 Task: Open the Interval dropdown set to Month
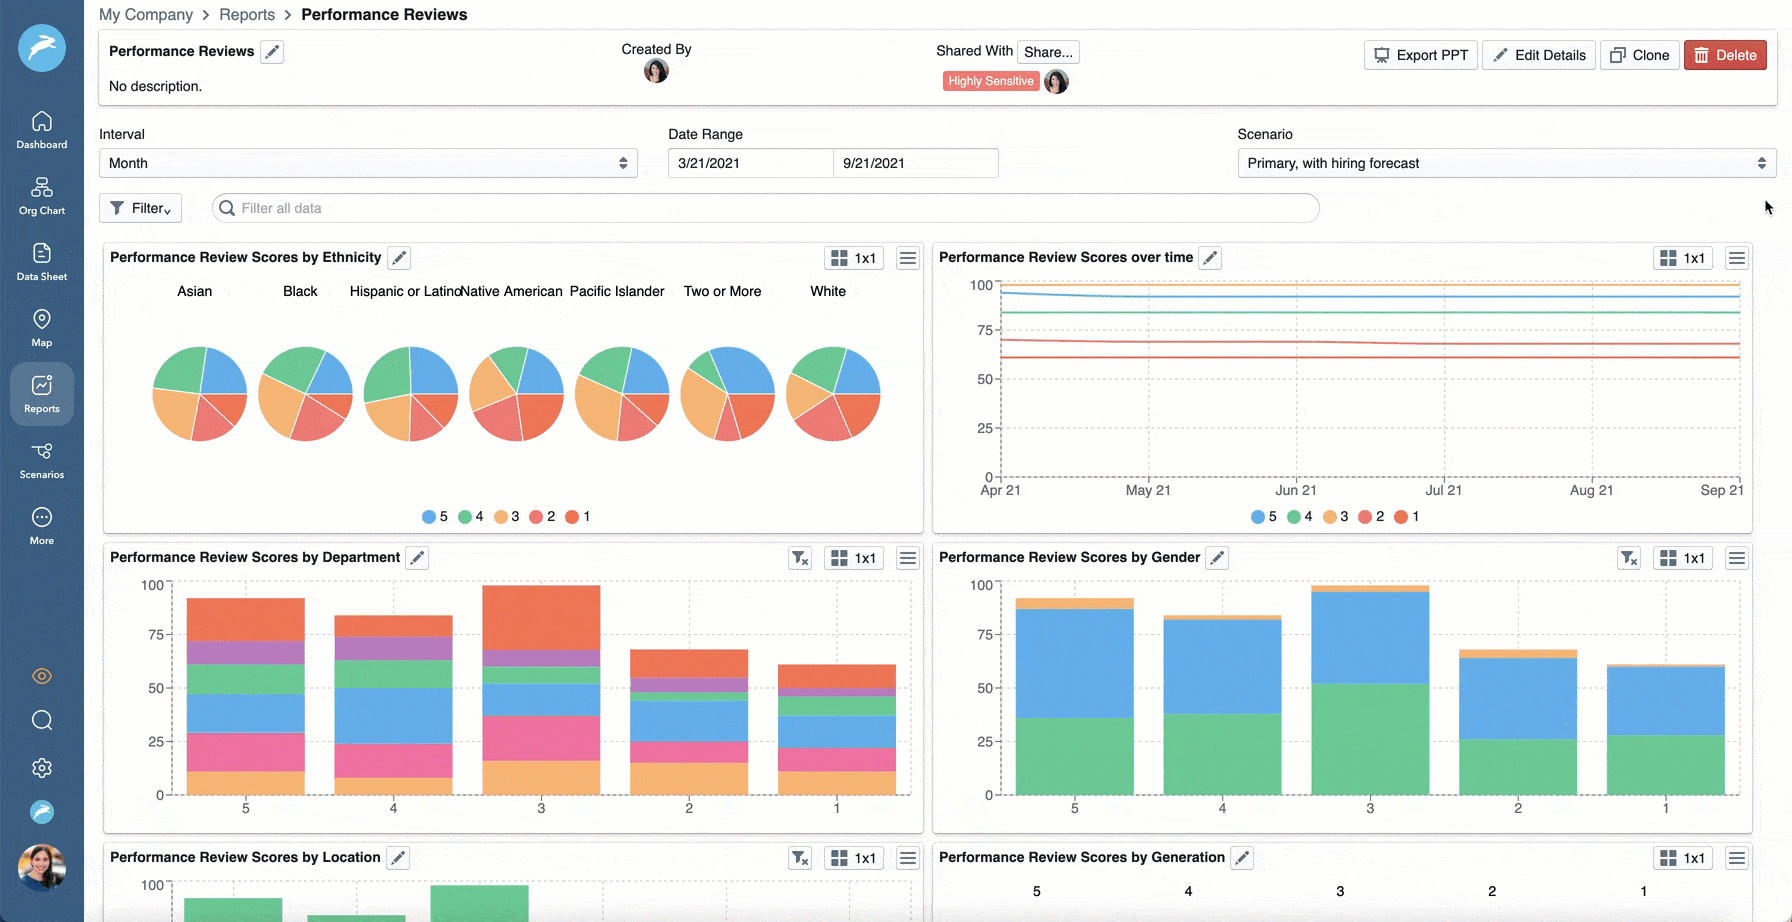pos(368,162)
